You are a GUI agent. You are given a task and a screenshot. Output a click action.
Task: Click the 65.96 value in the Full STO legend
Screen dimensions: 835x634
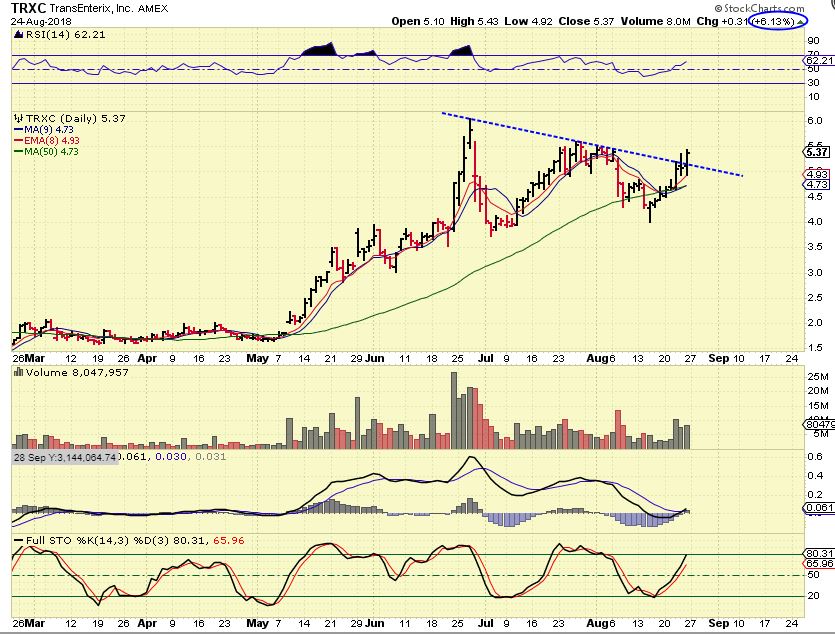tap(228, 540)
